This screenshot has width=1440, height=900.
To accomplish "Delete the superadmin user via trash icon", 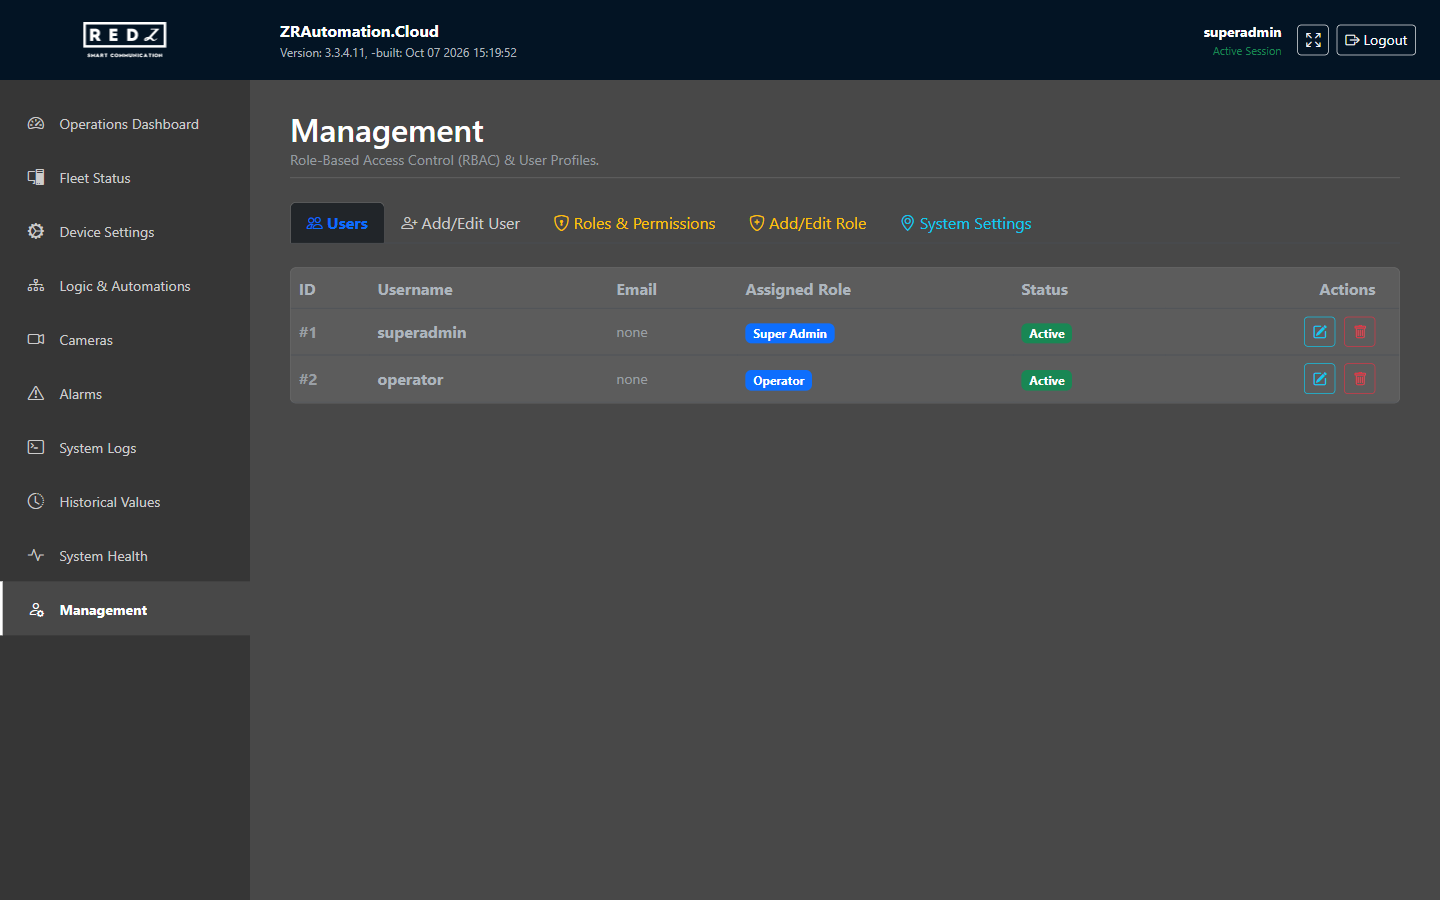I will [1360, 332].
